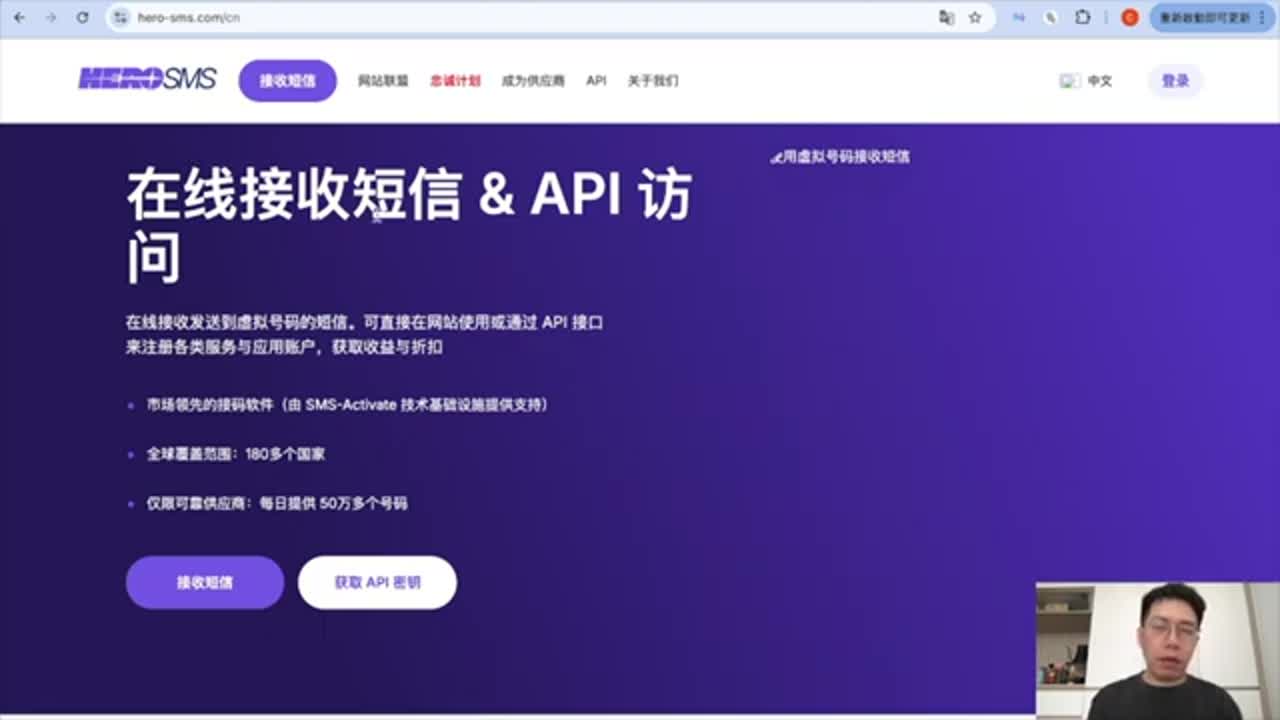Open the 成为供应商 menu item

[x=533, y=81]
